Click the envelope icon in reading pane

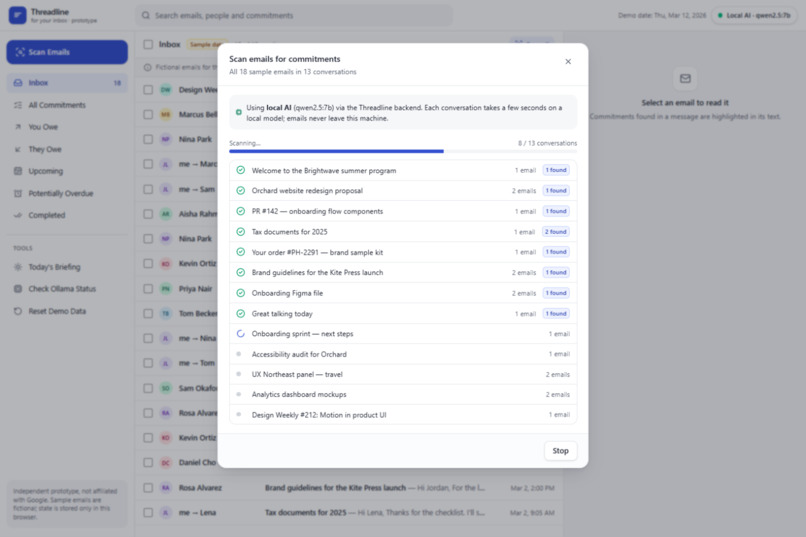pos(685,79)
